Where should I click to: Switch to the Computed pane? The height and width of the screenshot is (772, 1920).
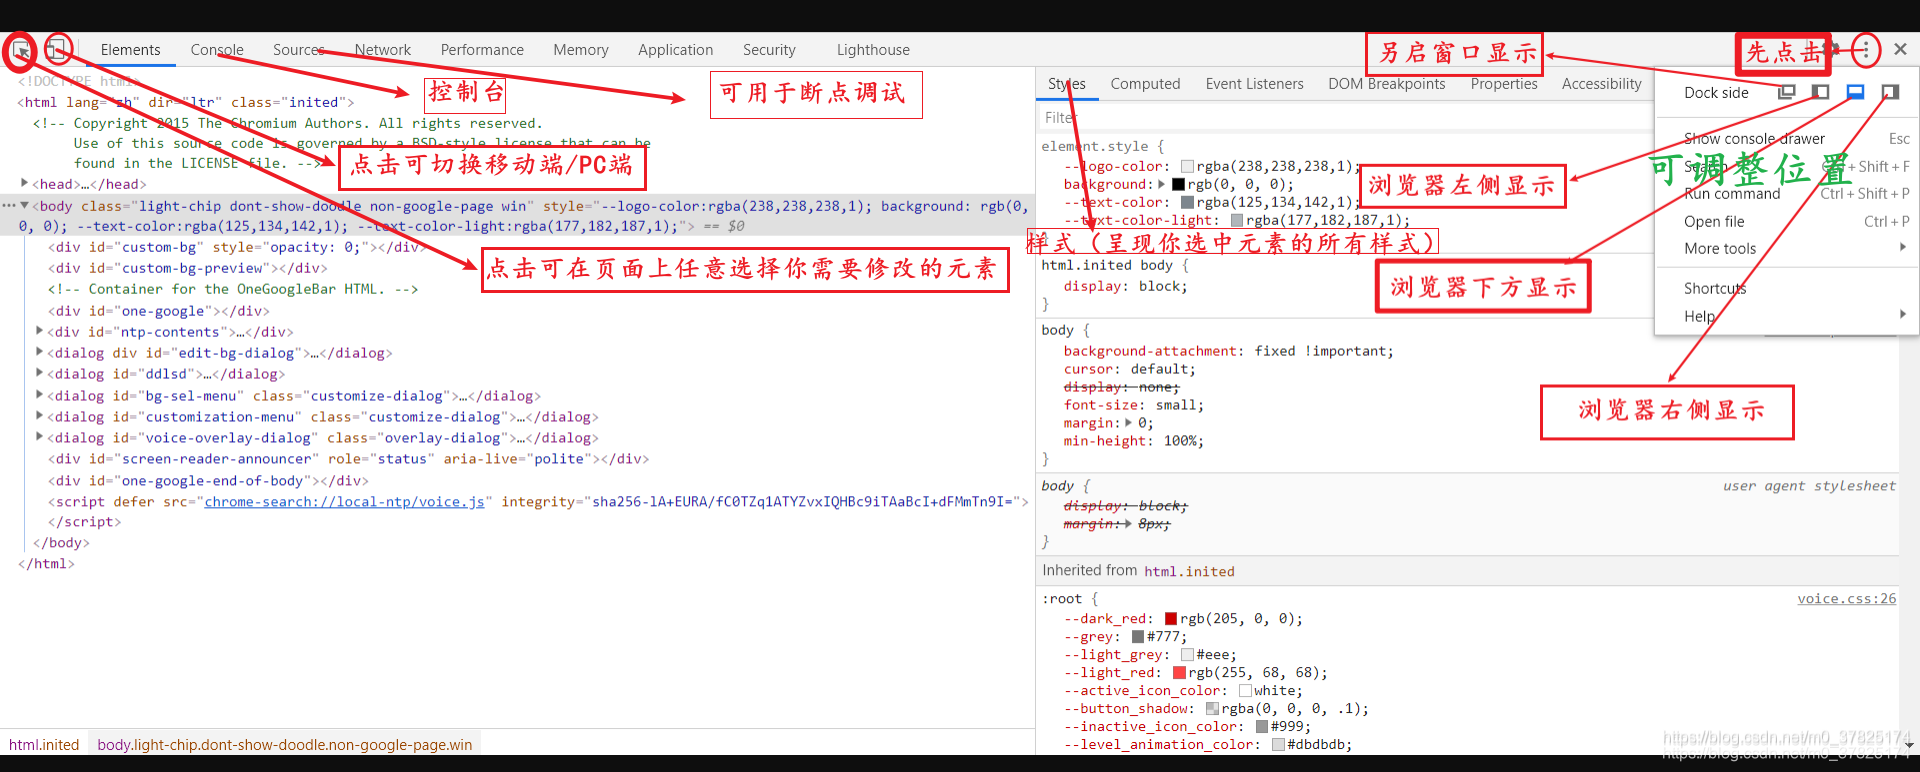(x=1145, y=84)
